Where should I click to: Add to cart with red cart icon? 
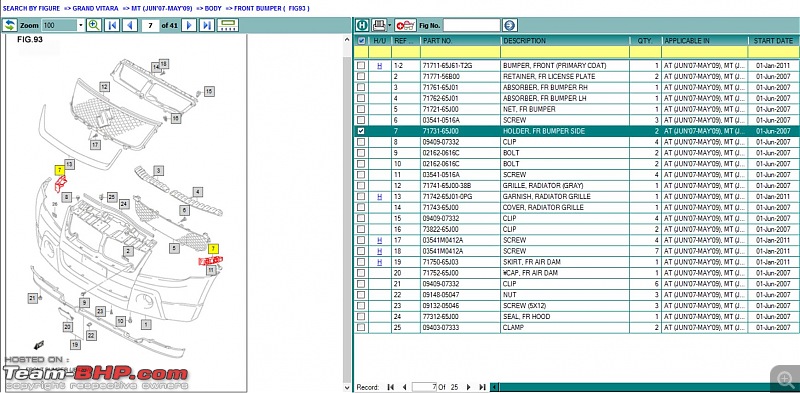[x=405, y=25]
